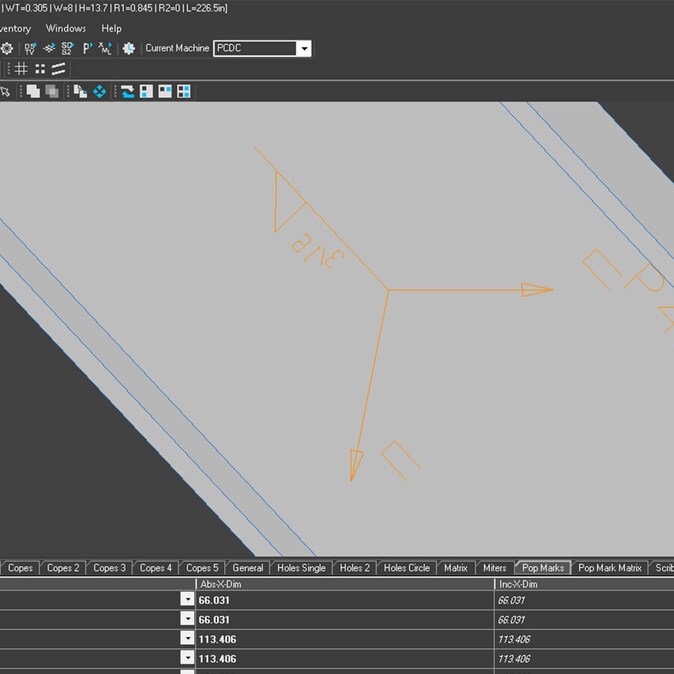
Task: Switch to the Holes 2 tab
Action: pyautogui.click(x=355, y=568)
